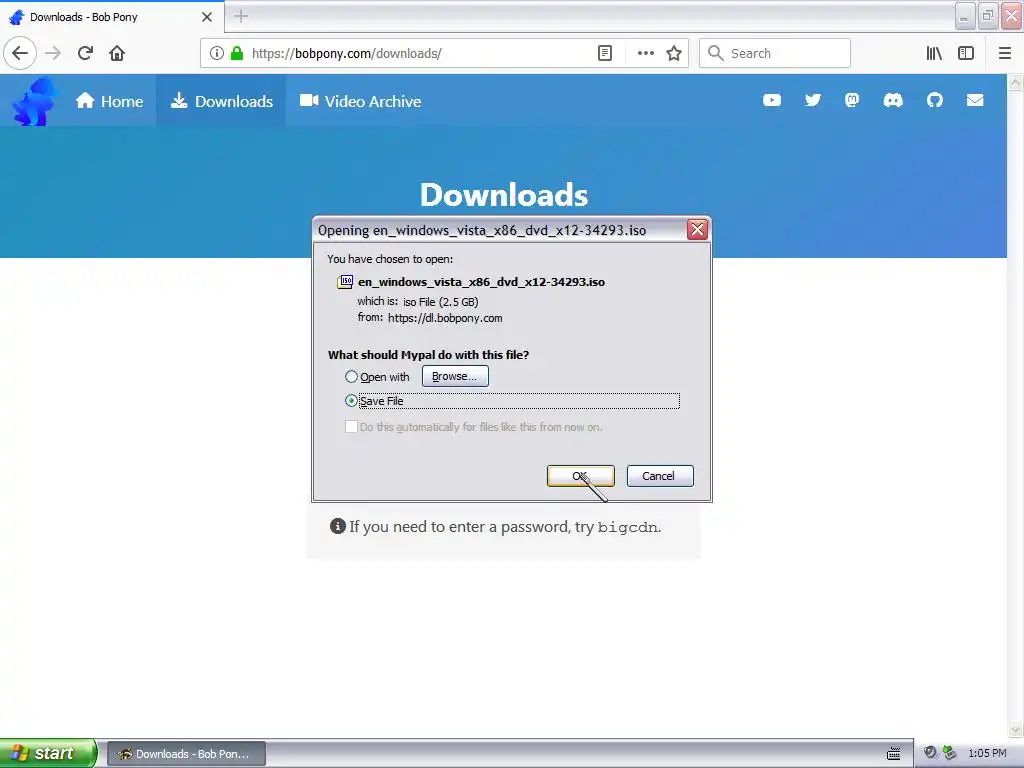Close the Downloads - Bob Pony tab

click(207, 17)
